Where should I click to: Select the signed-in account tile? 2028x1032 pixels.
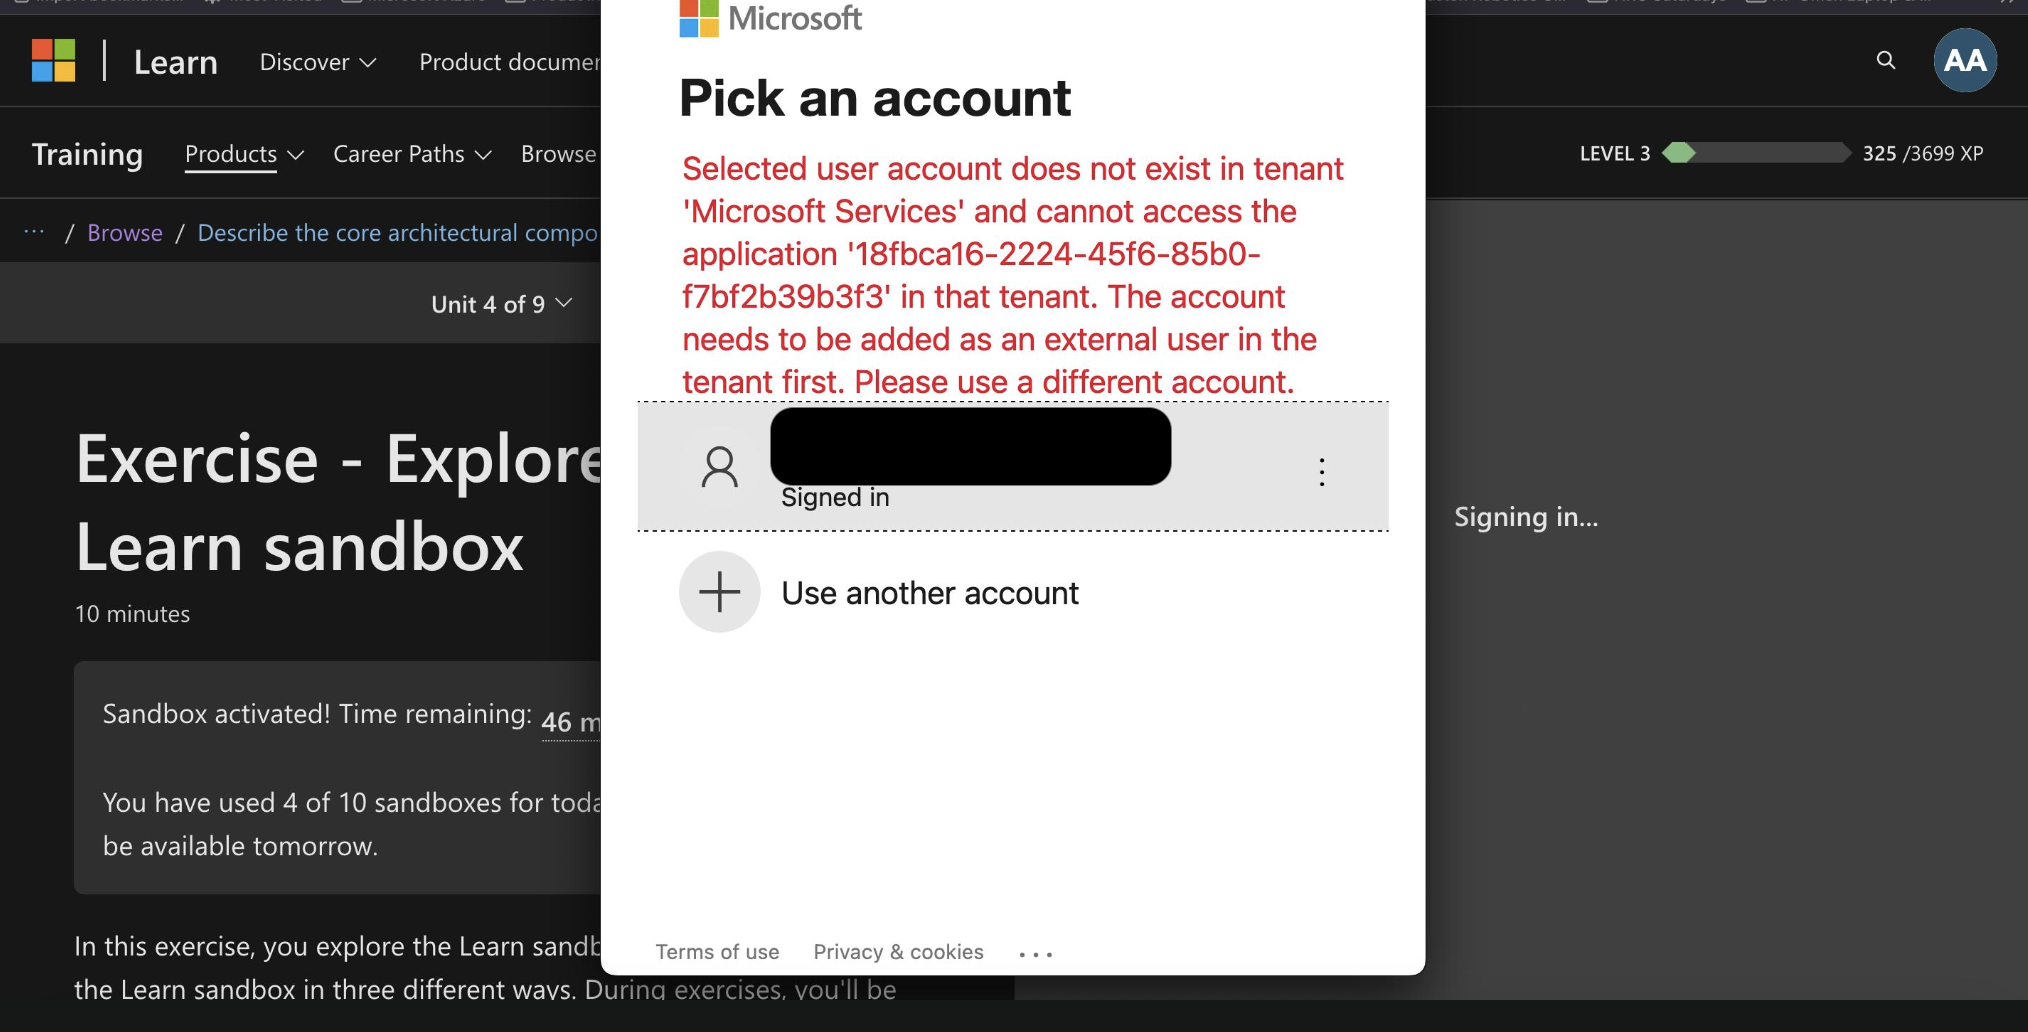pyautogui.click(x=1012, y=467)
